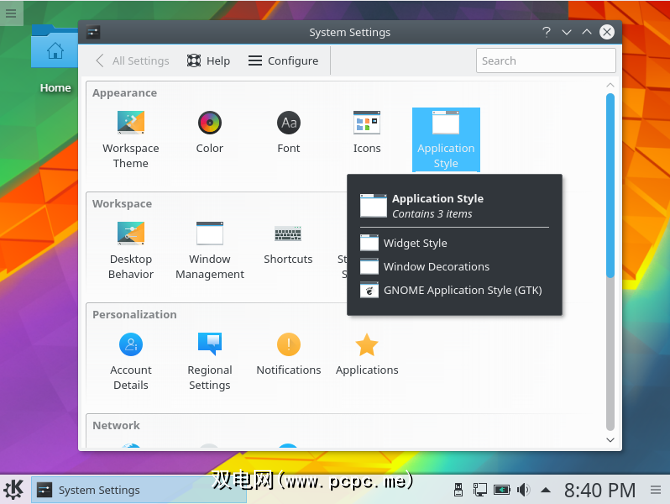The width and height of the screenshot is (670, 504).
Task: Open Desktop Behavior settings
Action: pos(131,251)
